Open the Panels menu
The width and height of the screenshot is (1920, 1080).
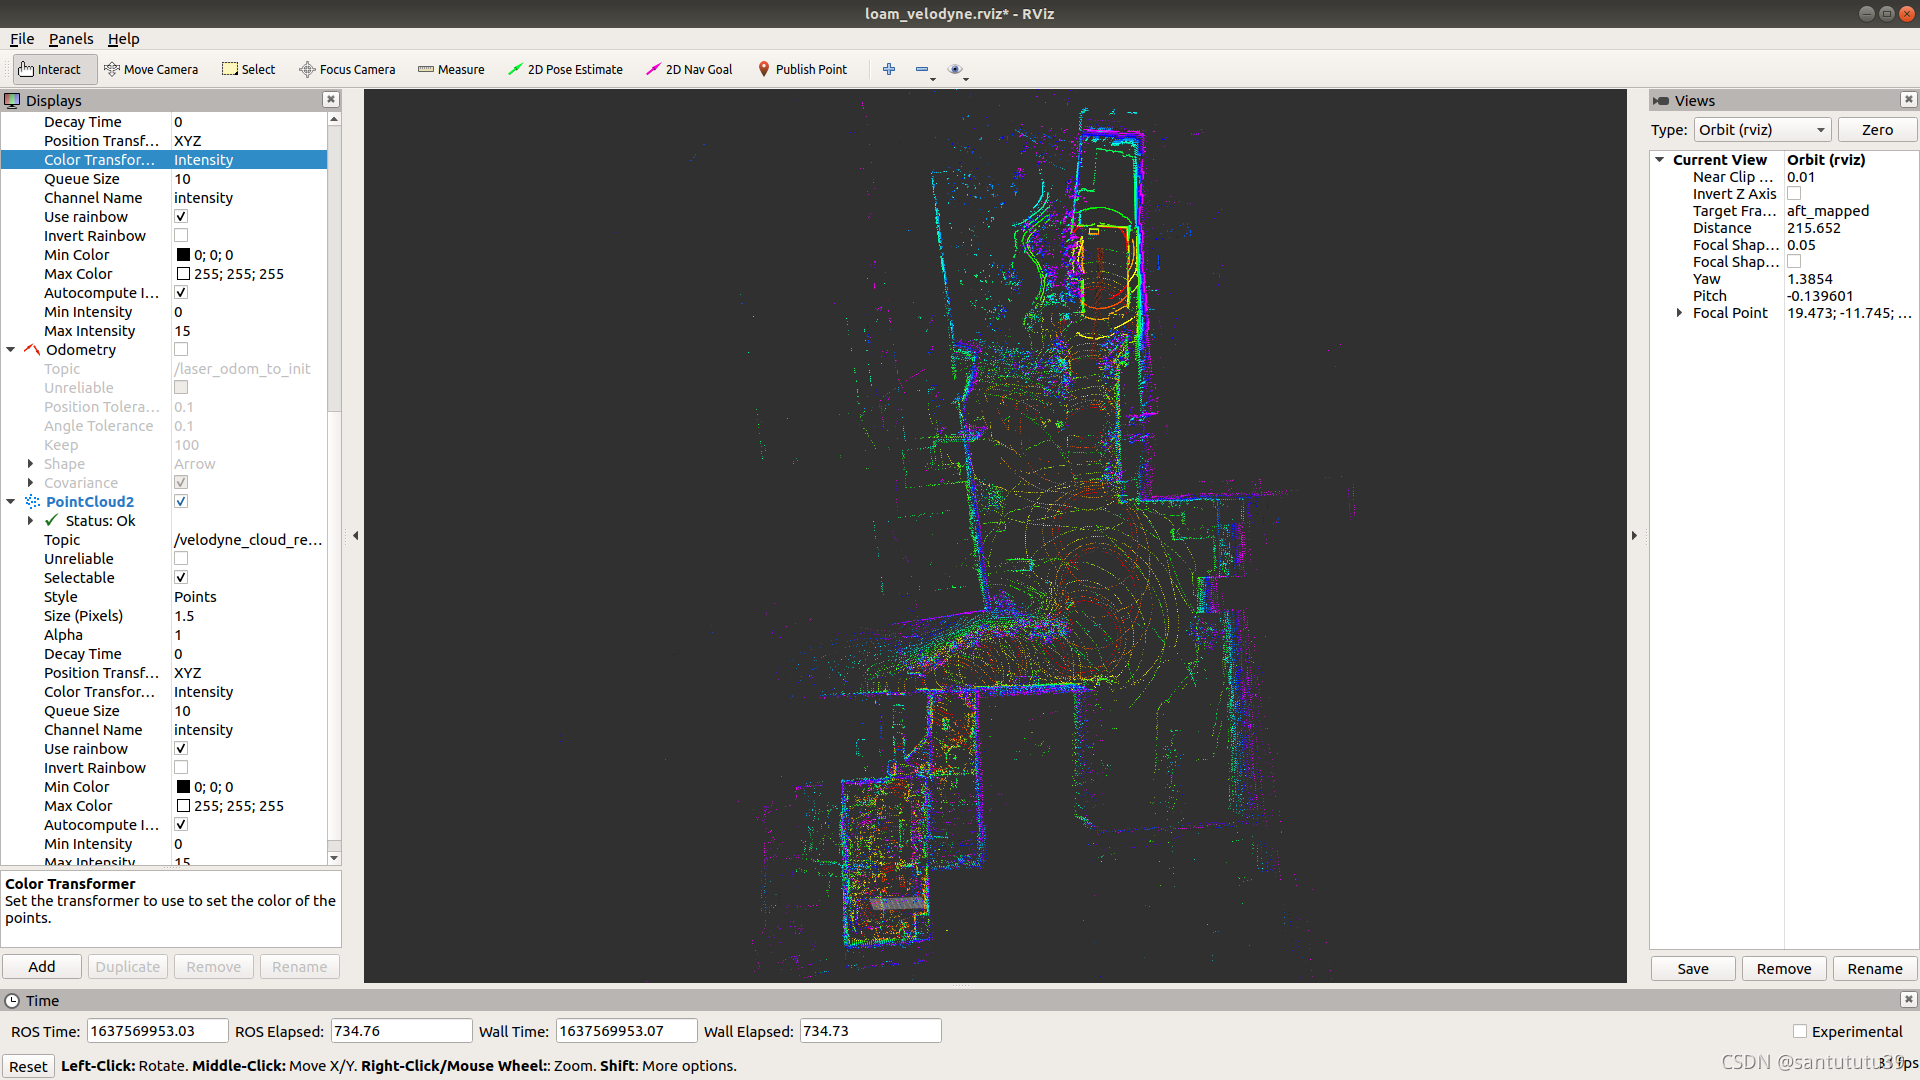click(x=70, y=39)
